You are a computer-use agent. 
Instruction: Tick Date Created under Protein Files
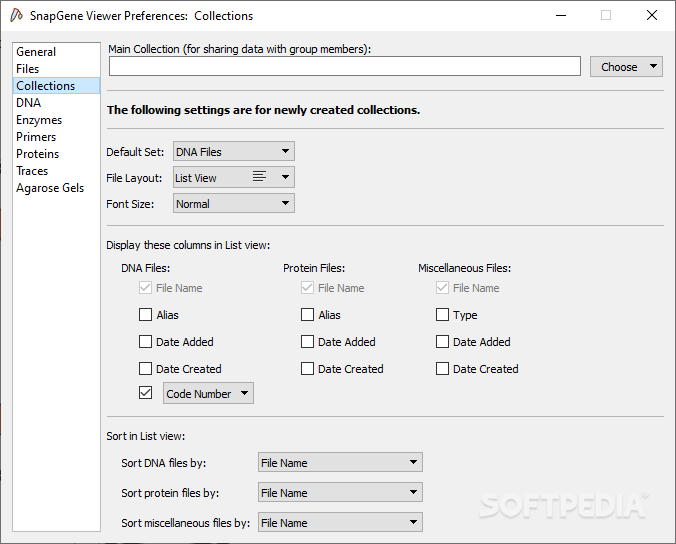[x=307, y=369]
